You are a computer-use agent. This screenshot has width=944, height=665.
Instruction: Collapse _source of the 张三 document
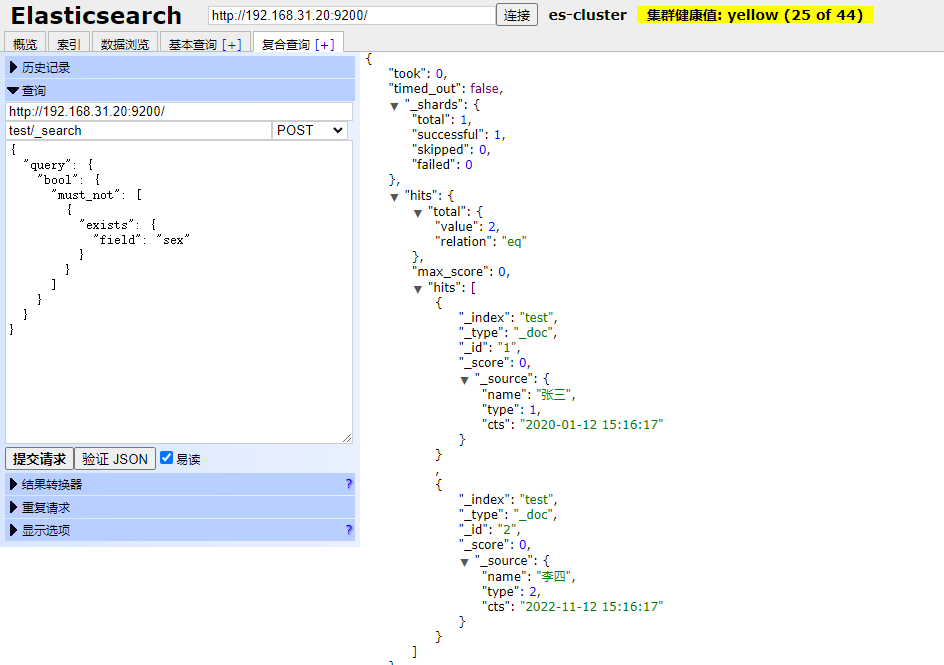(465, 380)
